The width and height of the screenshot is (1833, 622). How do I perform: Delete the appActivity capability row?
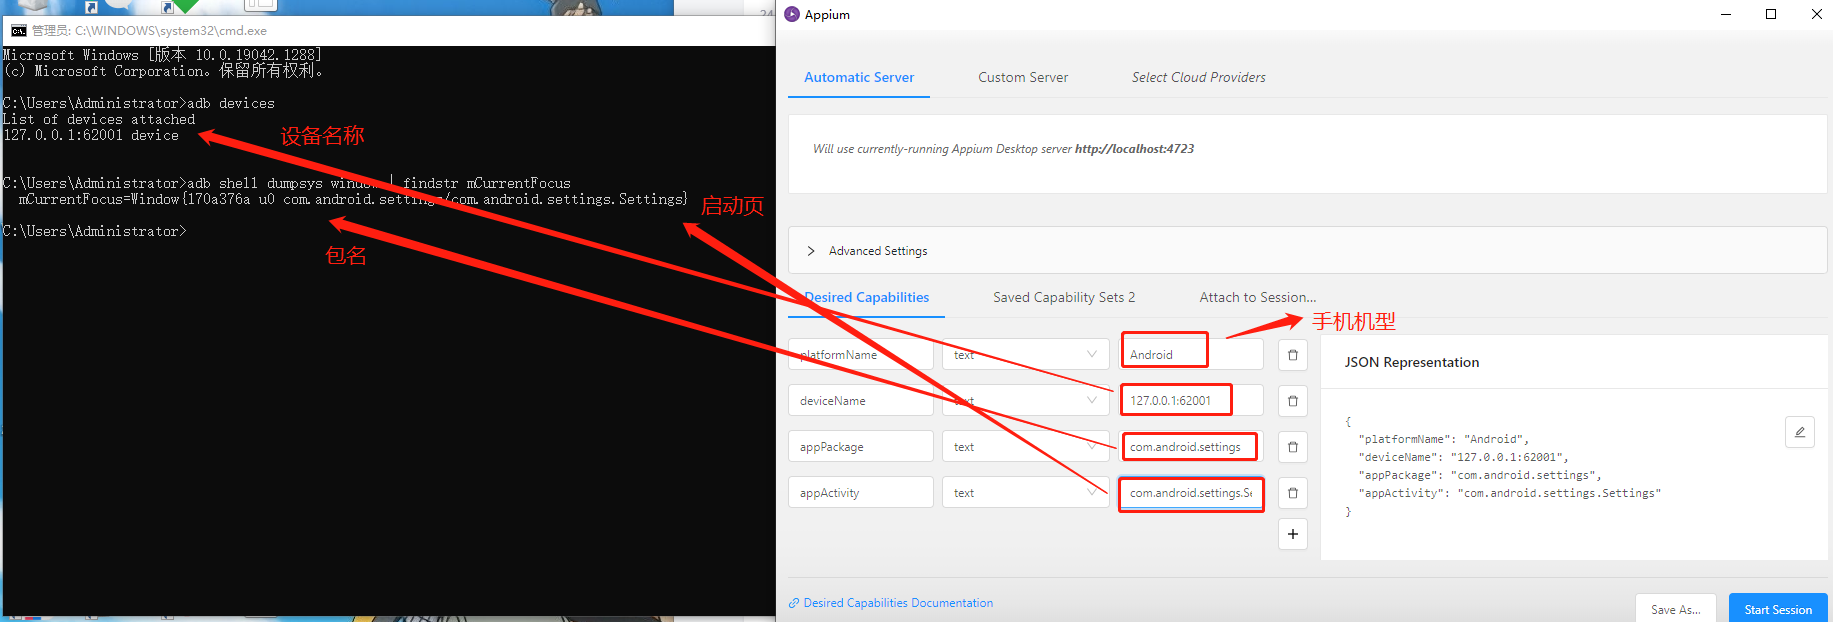pyautogui.click(x=1293, y=493)
